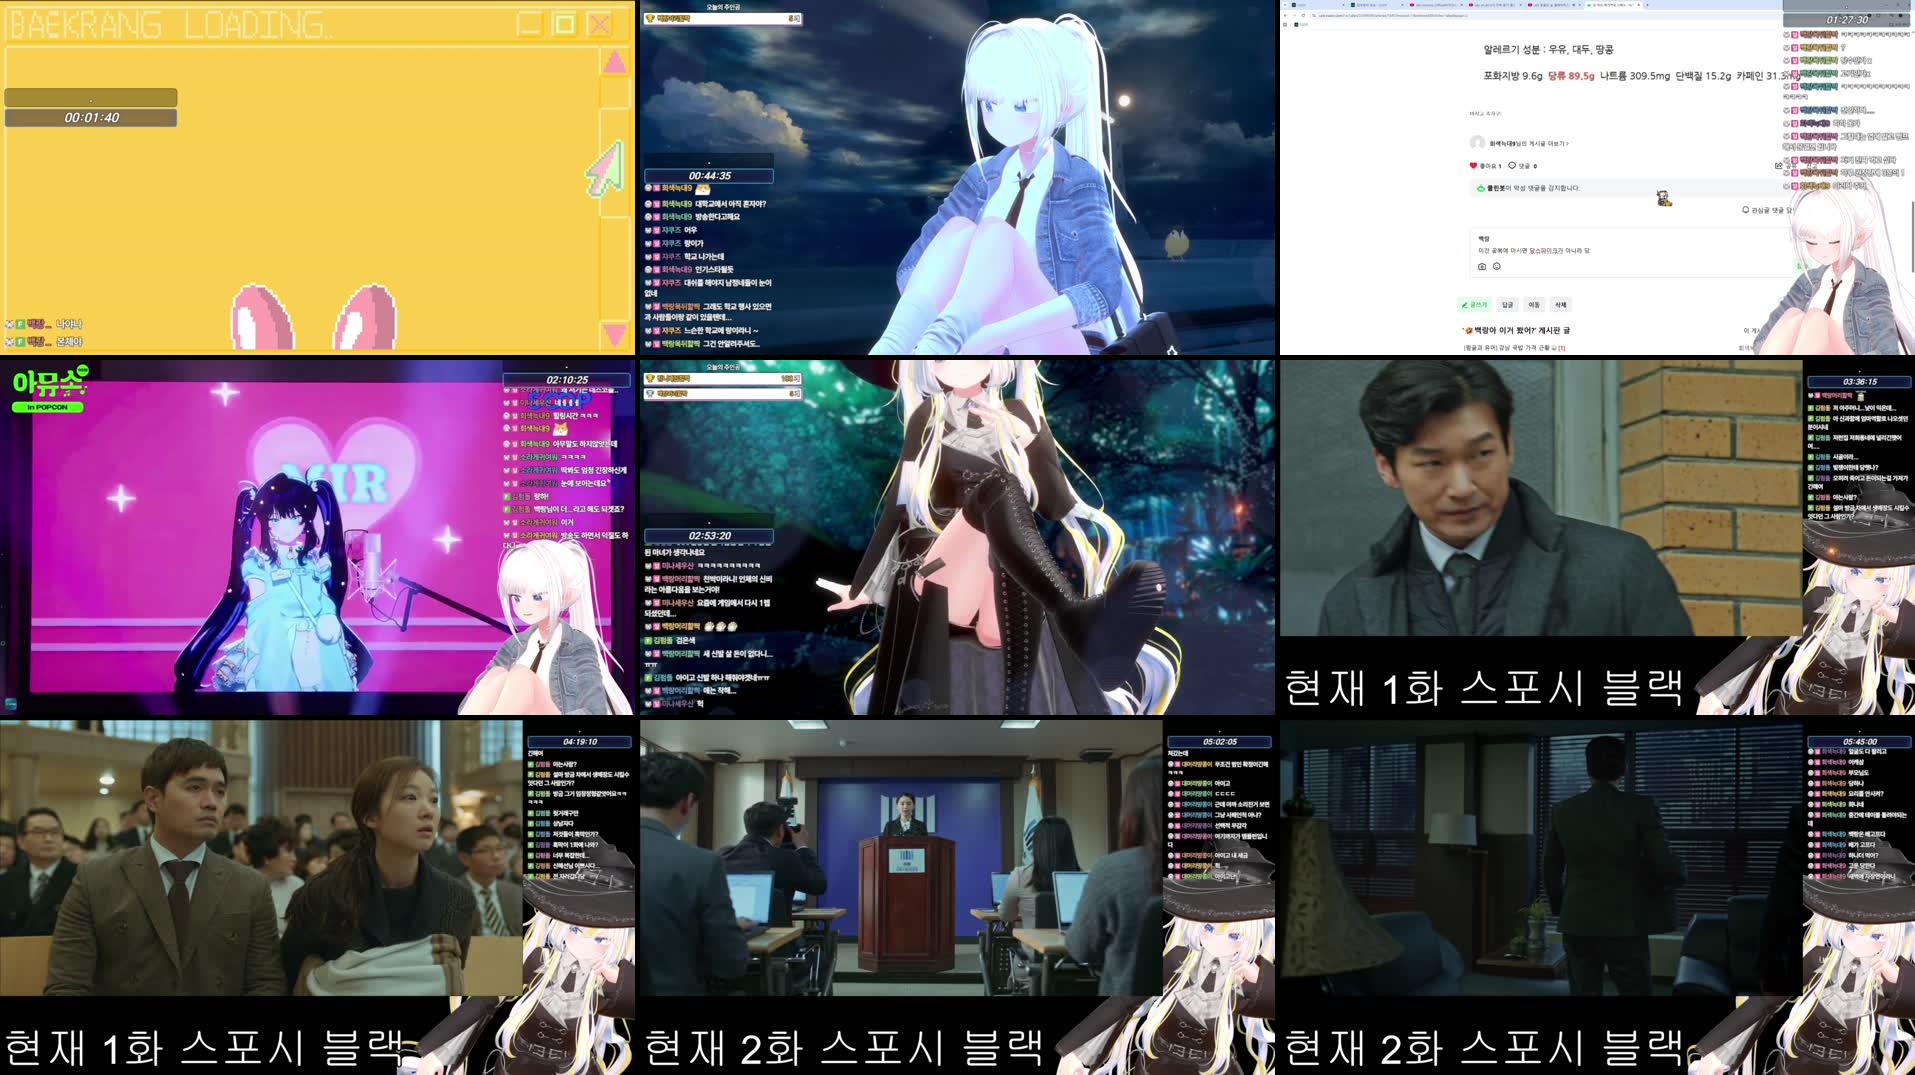Open the thumbnail frame at 02:10:25
This screenshot has width=1915, height=1075.
317,537
